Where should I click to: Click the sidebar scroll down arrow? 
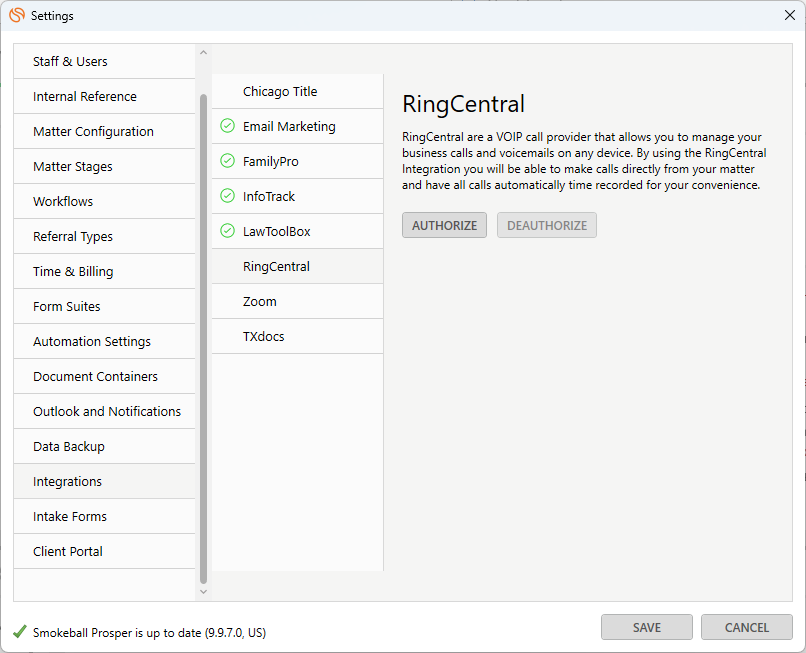(203, 592)
